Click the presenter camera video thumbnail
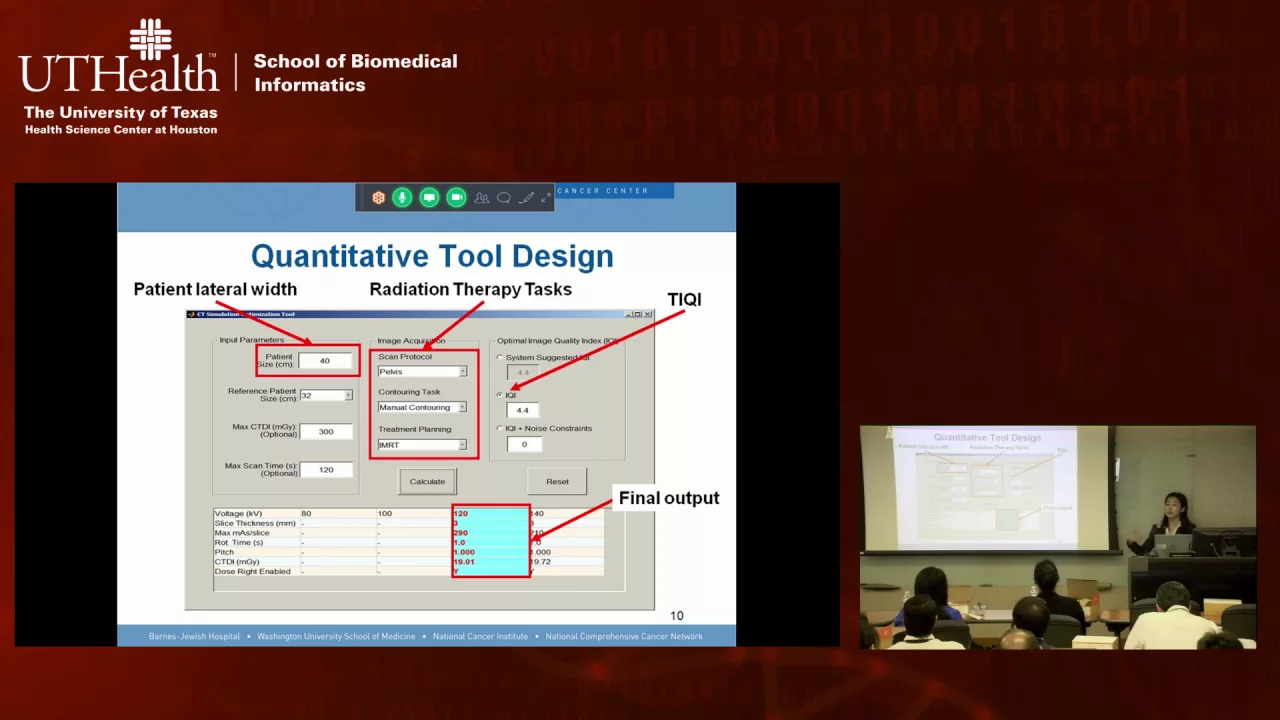Image resolution: width=1280 pixels, height=720 pixels. coord(1058,537)
